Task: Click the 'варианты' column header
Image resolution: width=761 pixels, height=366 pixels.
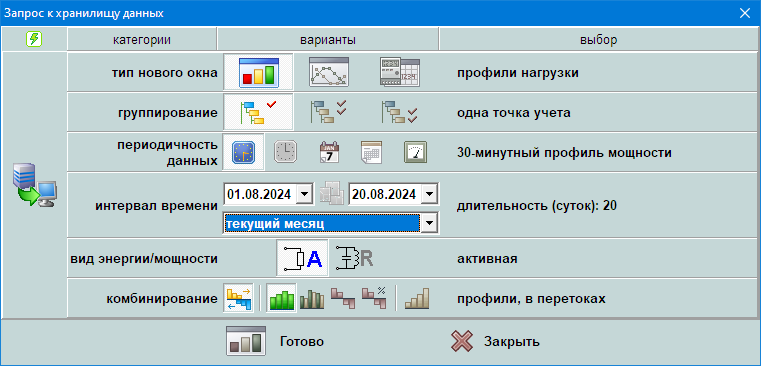Action: pos(328,40)
